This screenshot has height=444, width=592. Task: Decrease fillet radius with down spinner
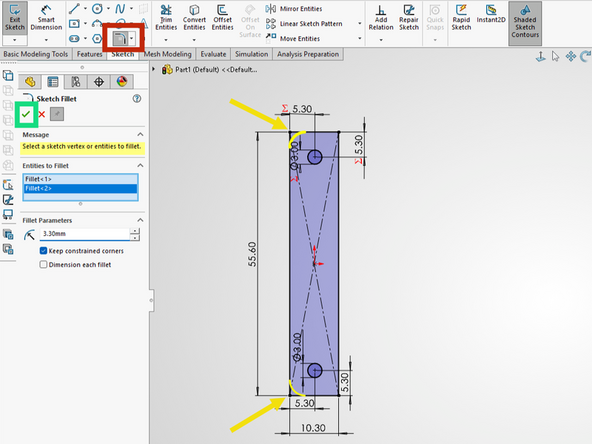[135, 237]
